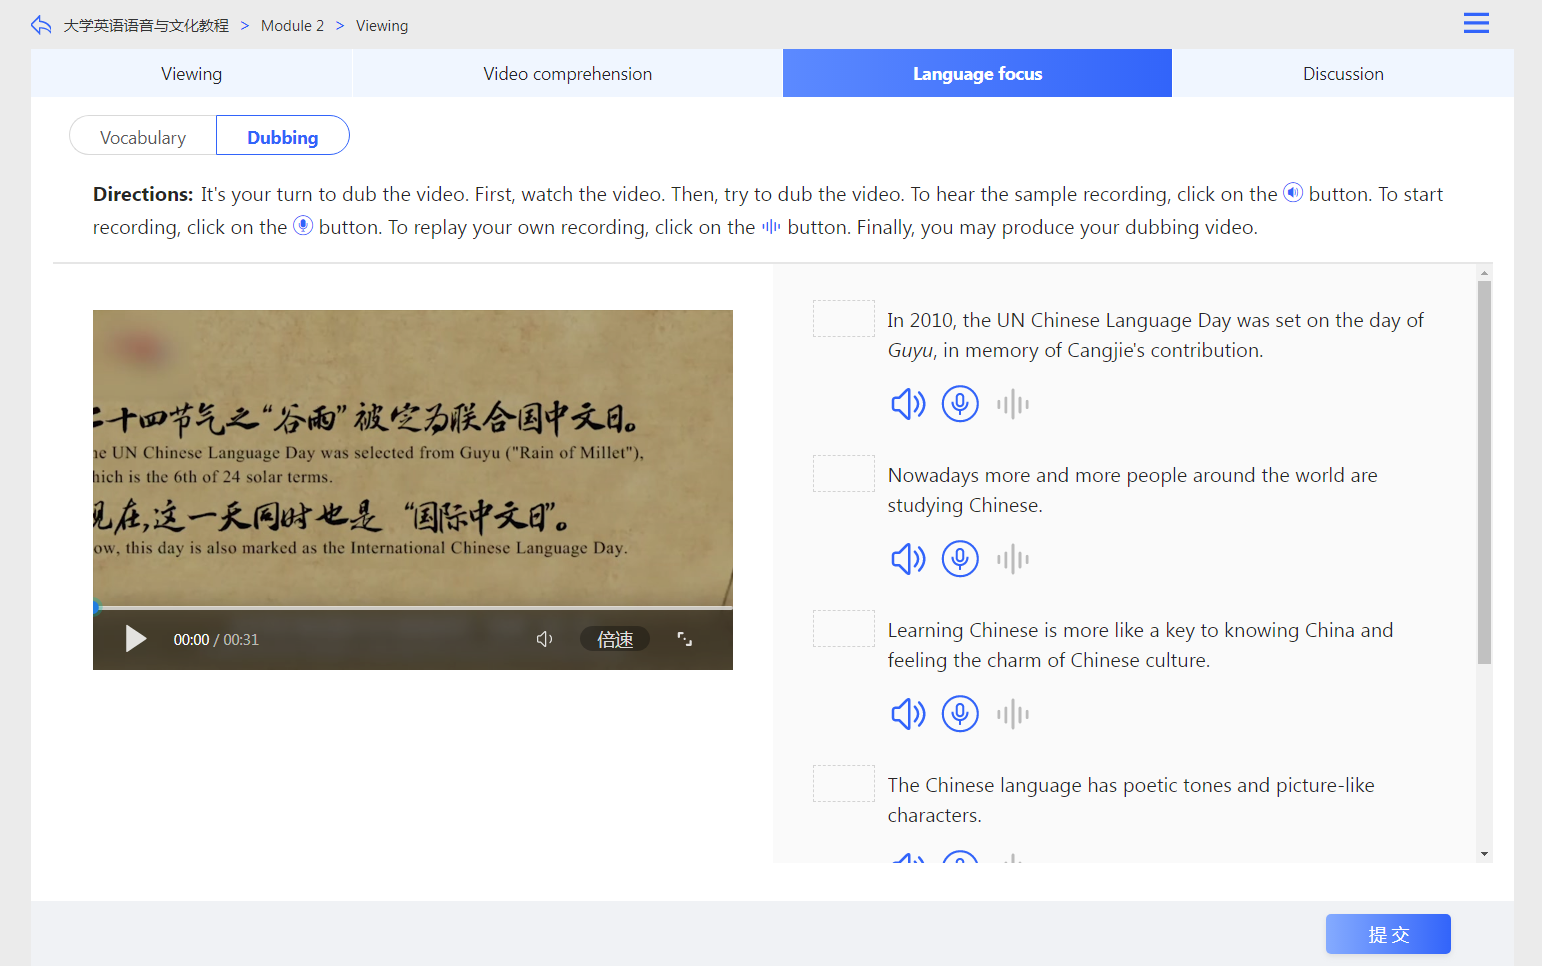Screen dimensions: 1542x966
Task: Click the 提交 submit button
Action: coord(1388,934)
